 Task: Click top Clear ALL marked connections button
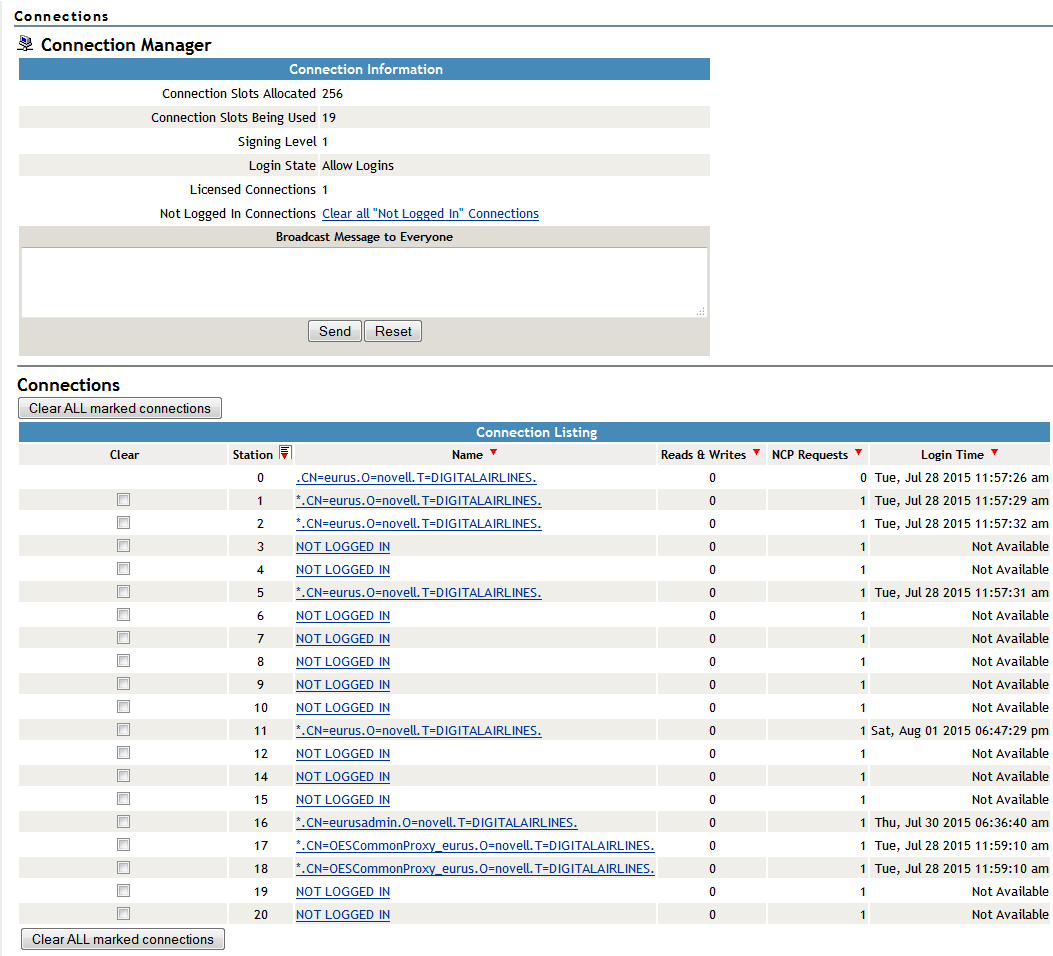point(120,408)
